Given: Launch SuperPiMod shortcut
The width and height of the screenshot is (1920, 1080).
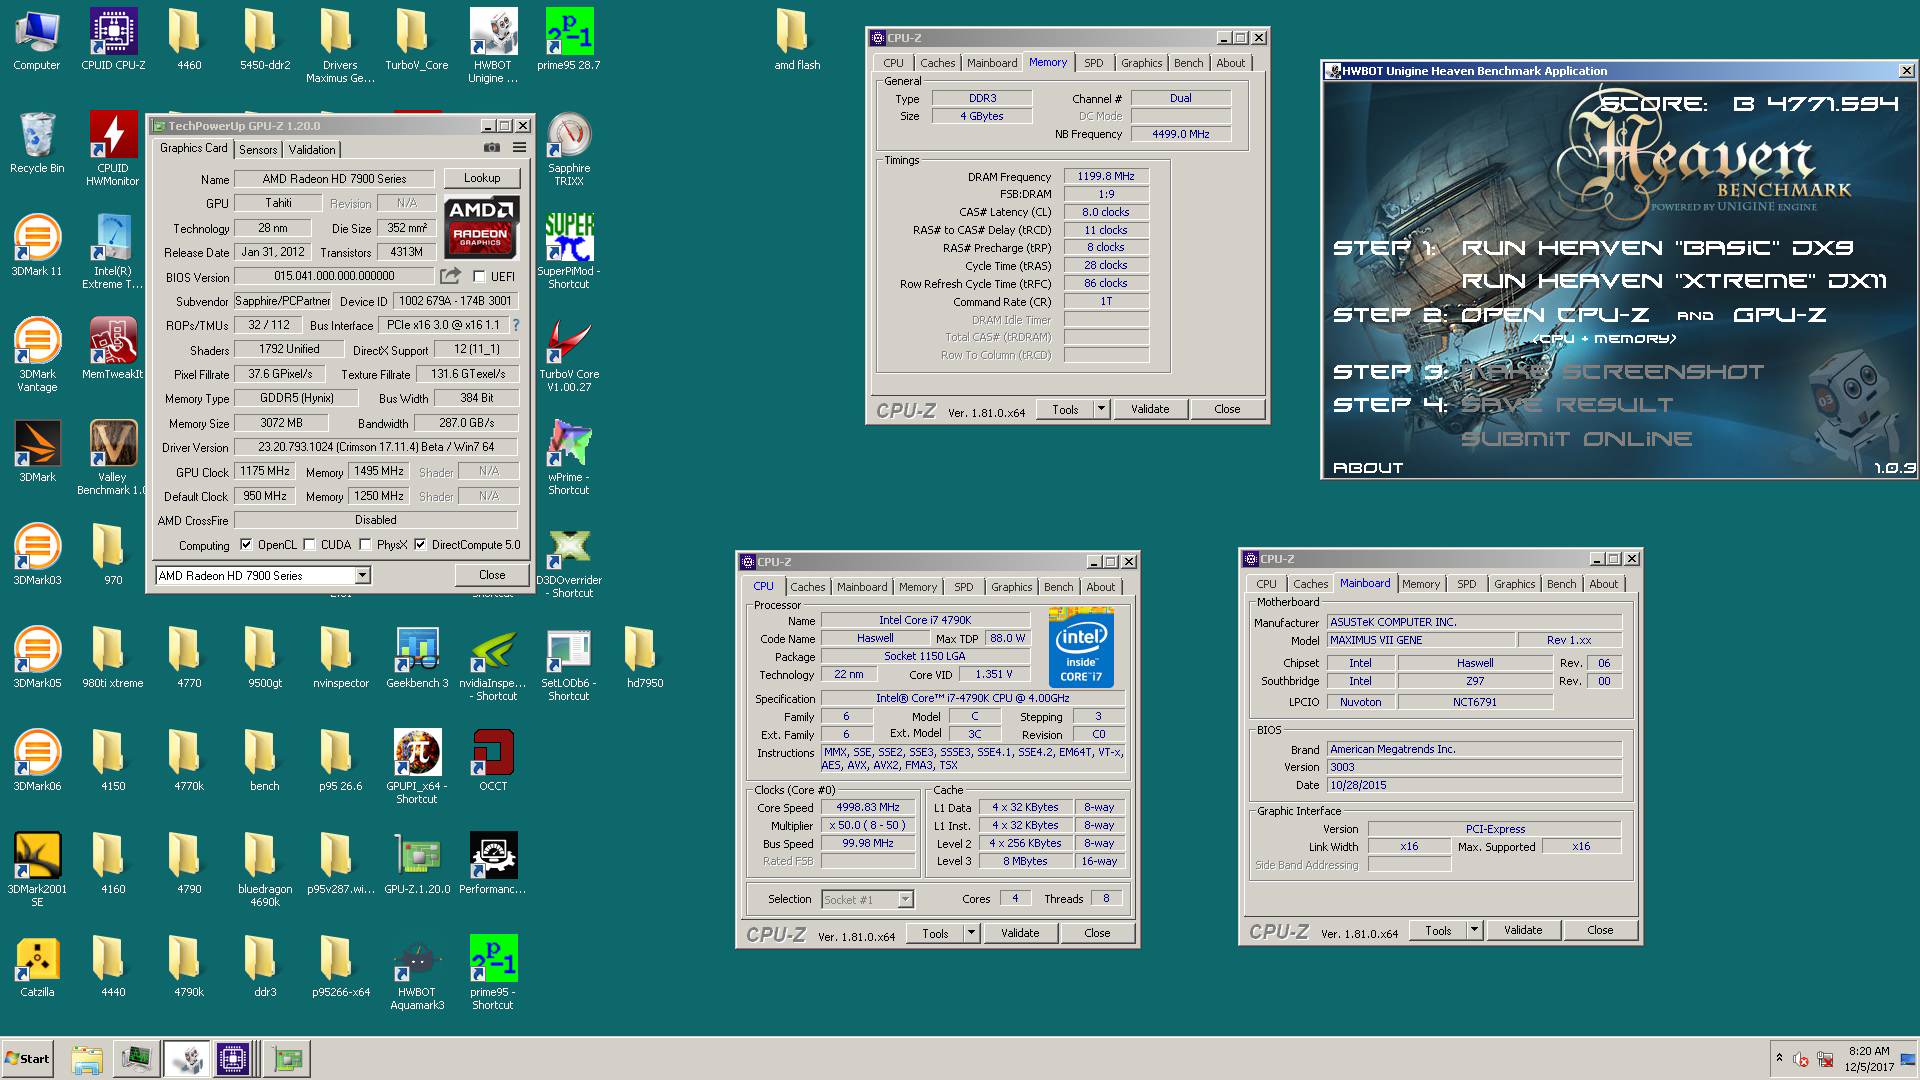Looking at the screenshot, I should (x=569, y=251).
